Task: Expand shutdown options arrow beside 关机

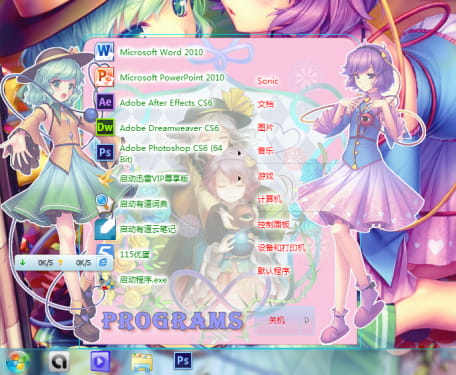Action: (307, 320)
